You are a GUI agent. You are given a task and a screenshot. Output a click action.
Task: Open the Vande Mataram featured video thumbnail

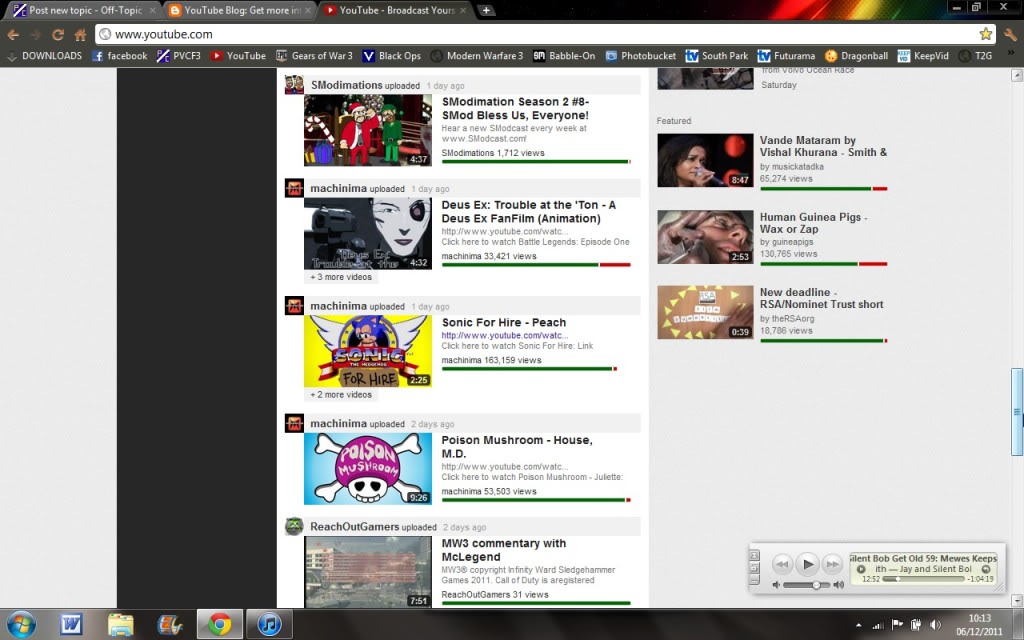click(705, 161)
